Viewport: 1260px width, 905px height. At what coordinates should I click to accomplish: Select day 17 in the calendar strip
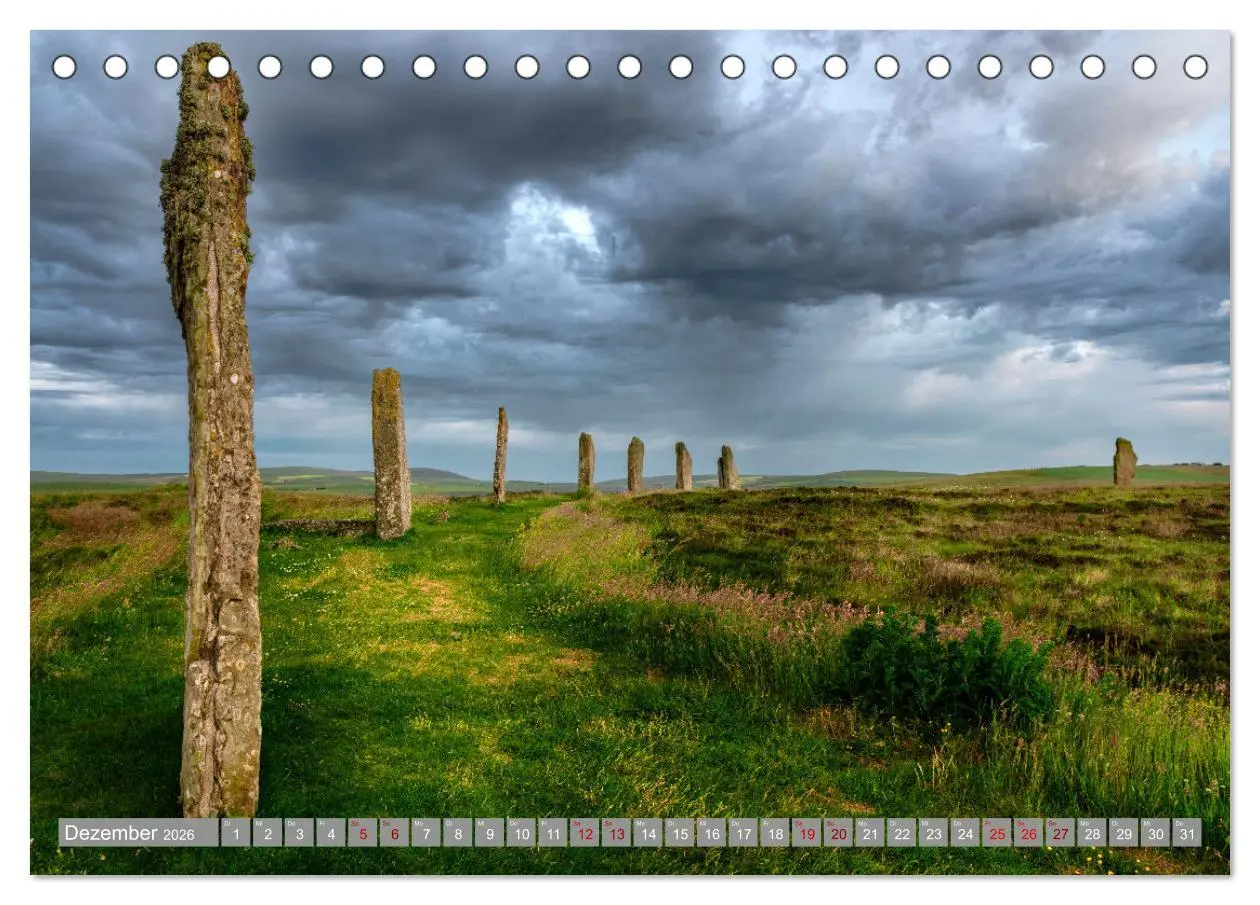pos(743,833)
